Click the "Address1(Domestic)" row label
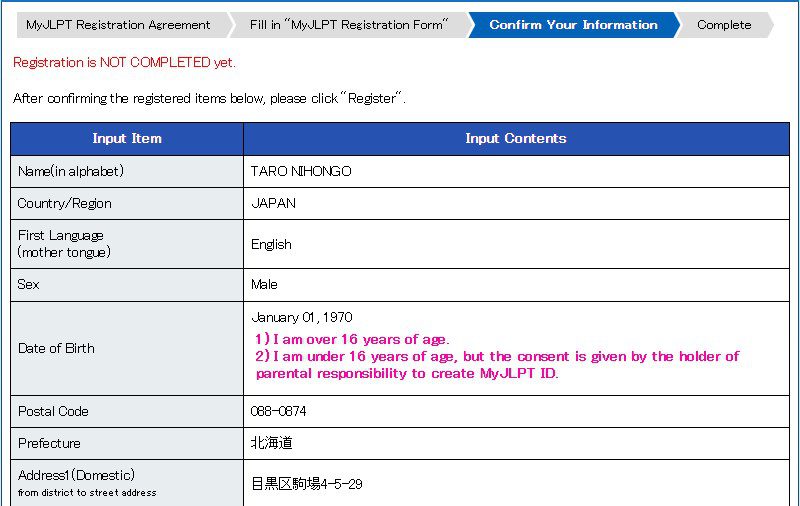Image resolution: width=800 pixels, height=506 pixels. click(x=76, y=475)
